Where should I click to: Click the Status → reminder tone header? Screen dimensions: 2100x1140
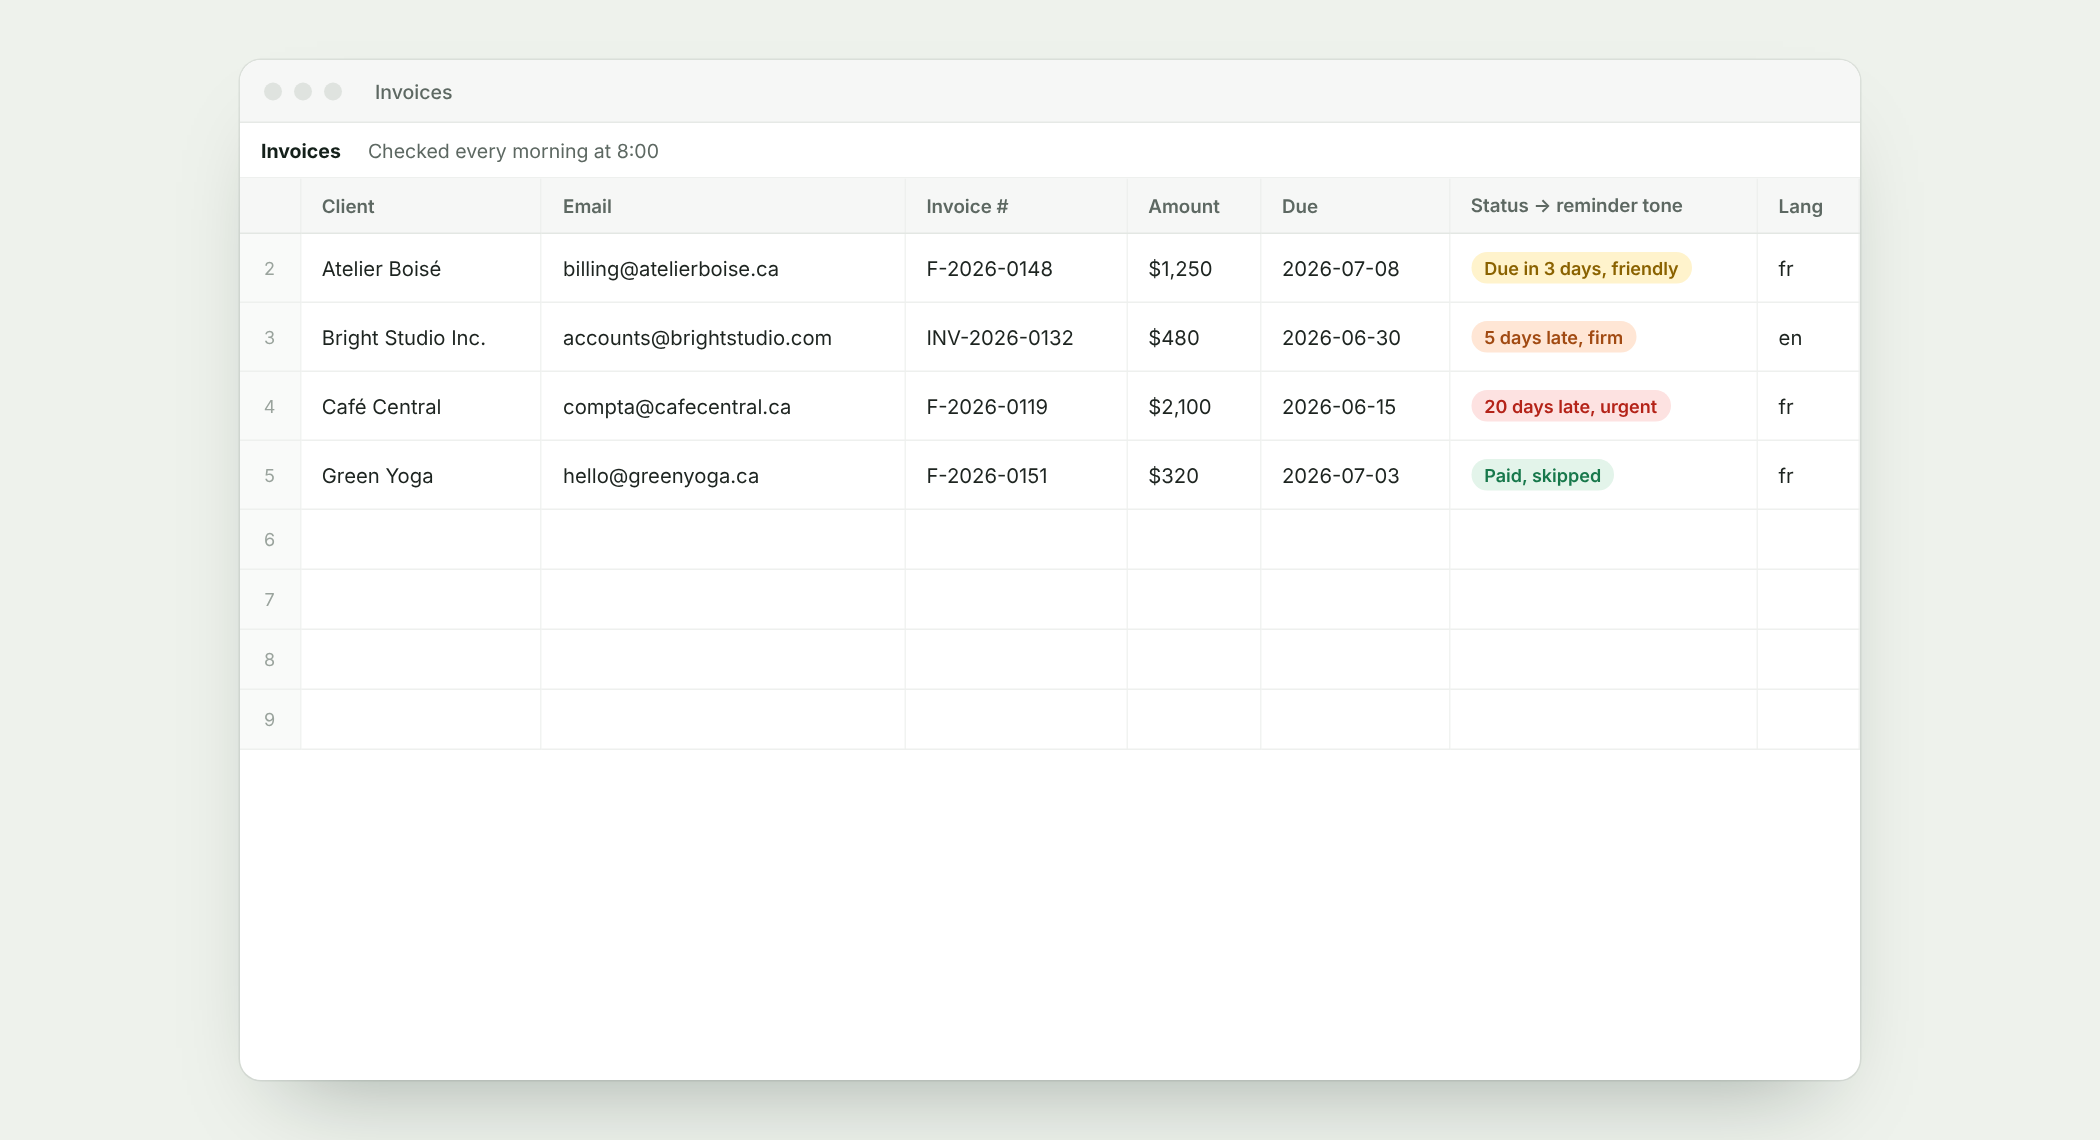pyautogui.click(x=1603, y=206)
